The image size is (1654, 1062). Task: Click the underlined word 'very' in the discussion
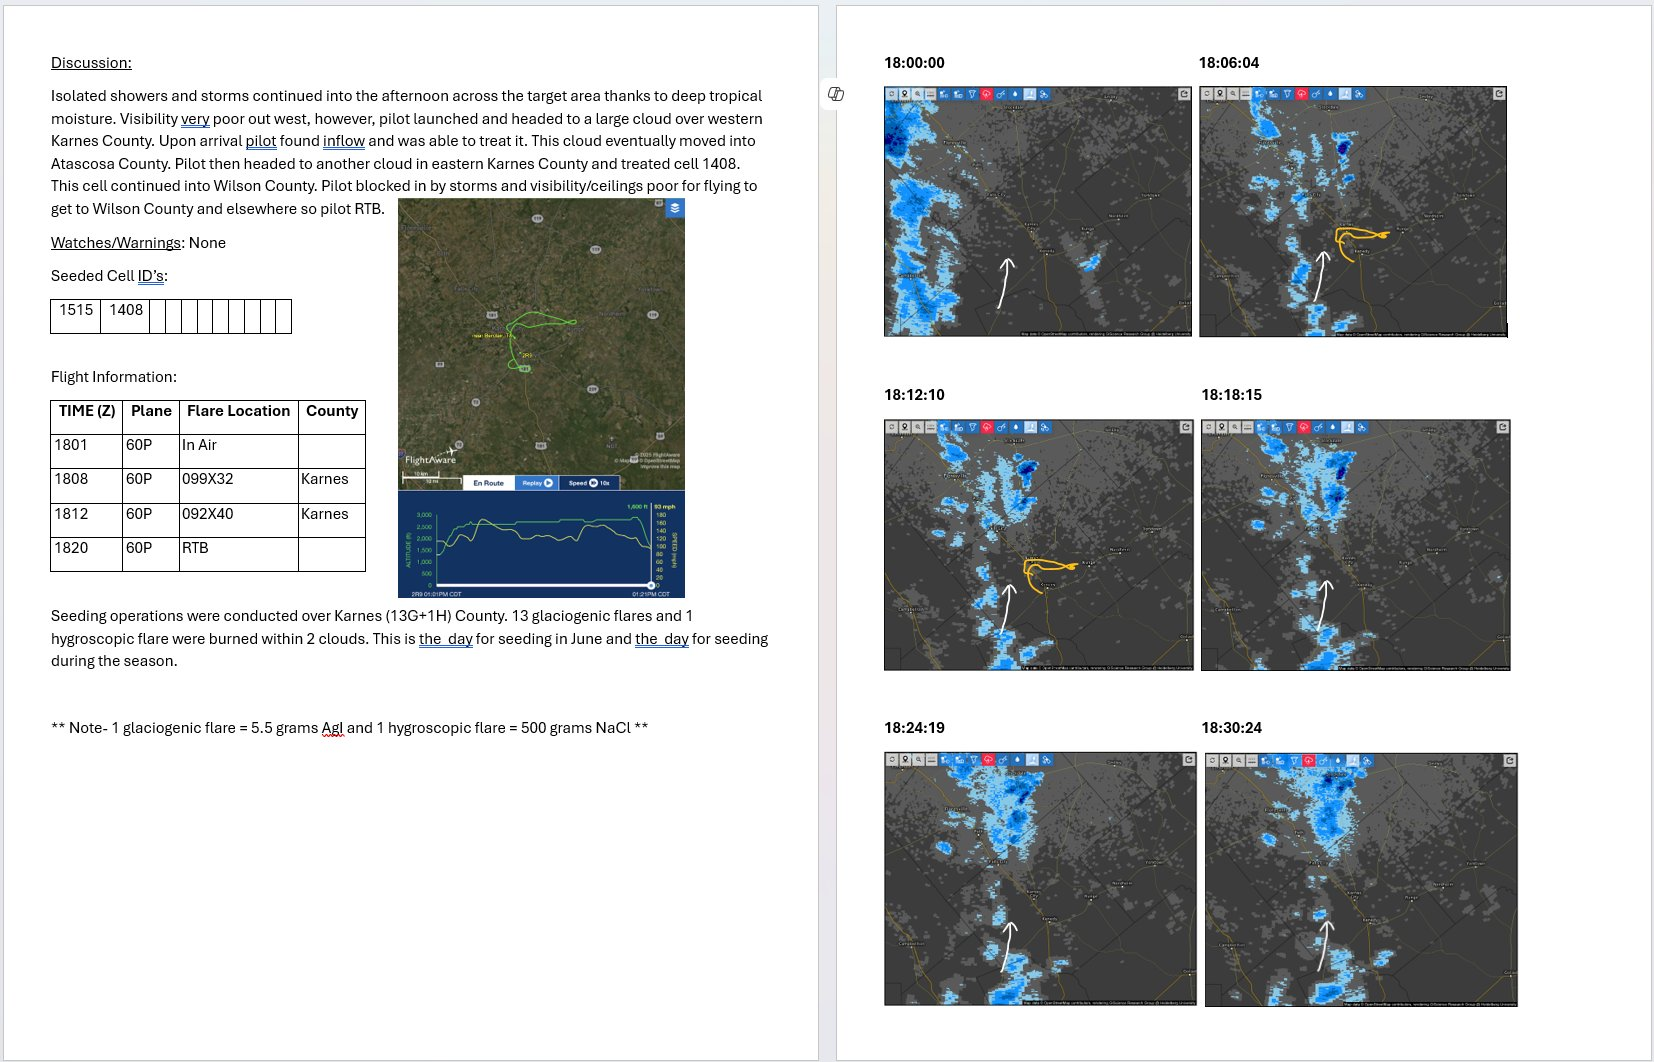point(195,119)
